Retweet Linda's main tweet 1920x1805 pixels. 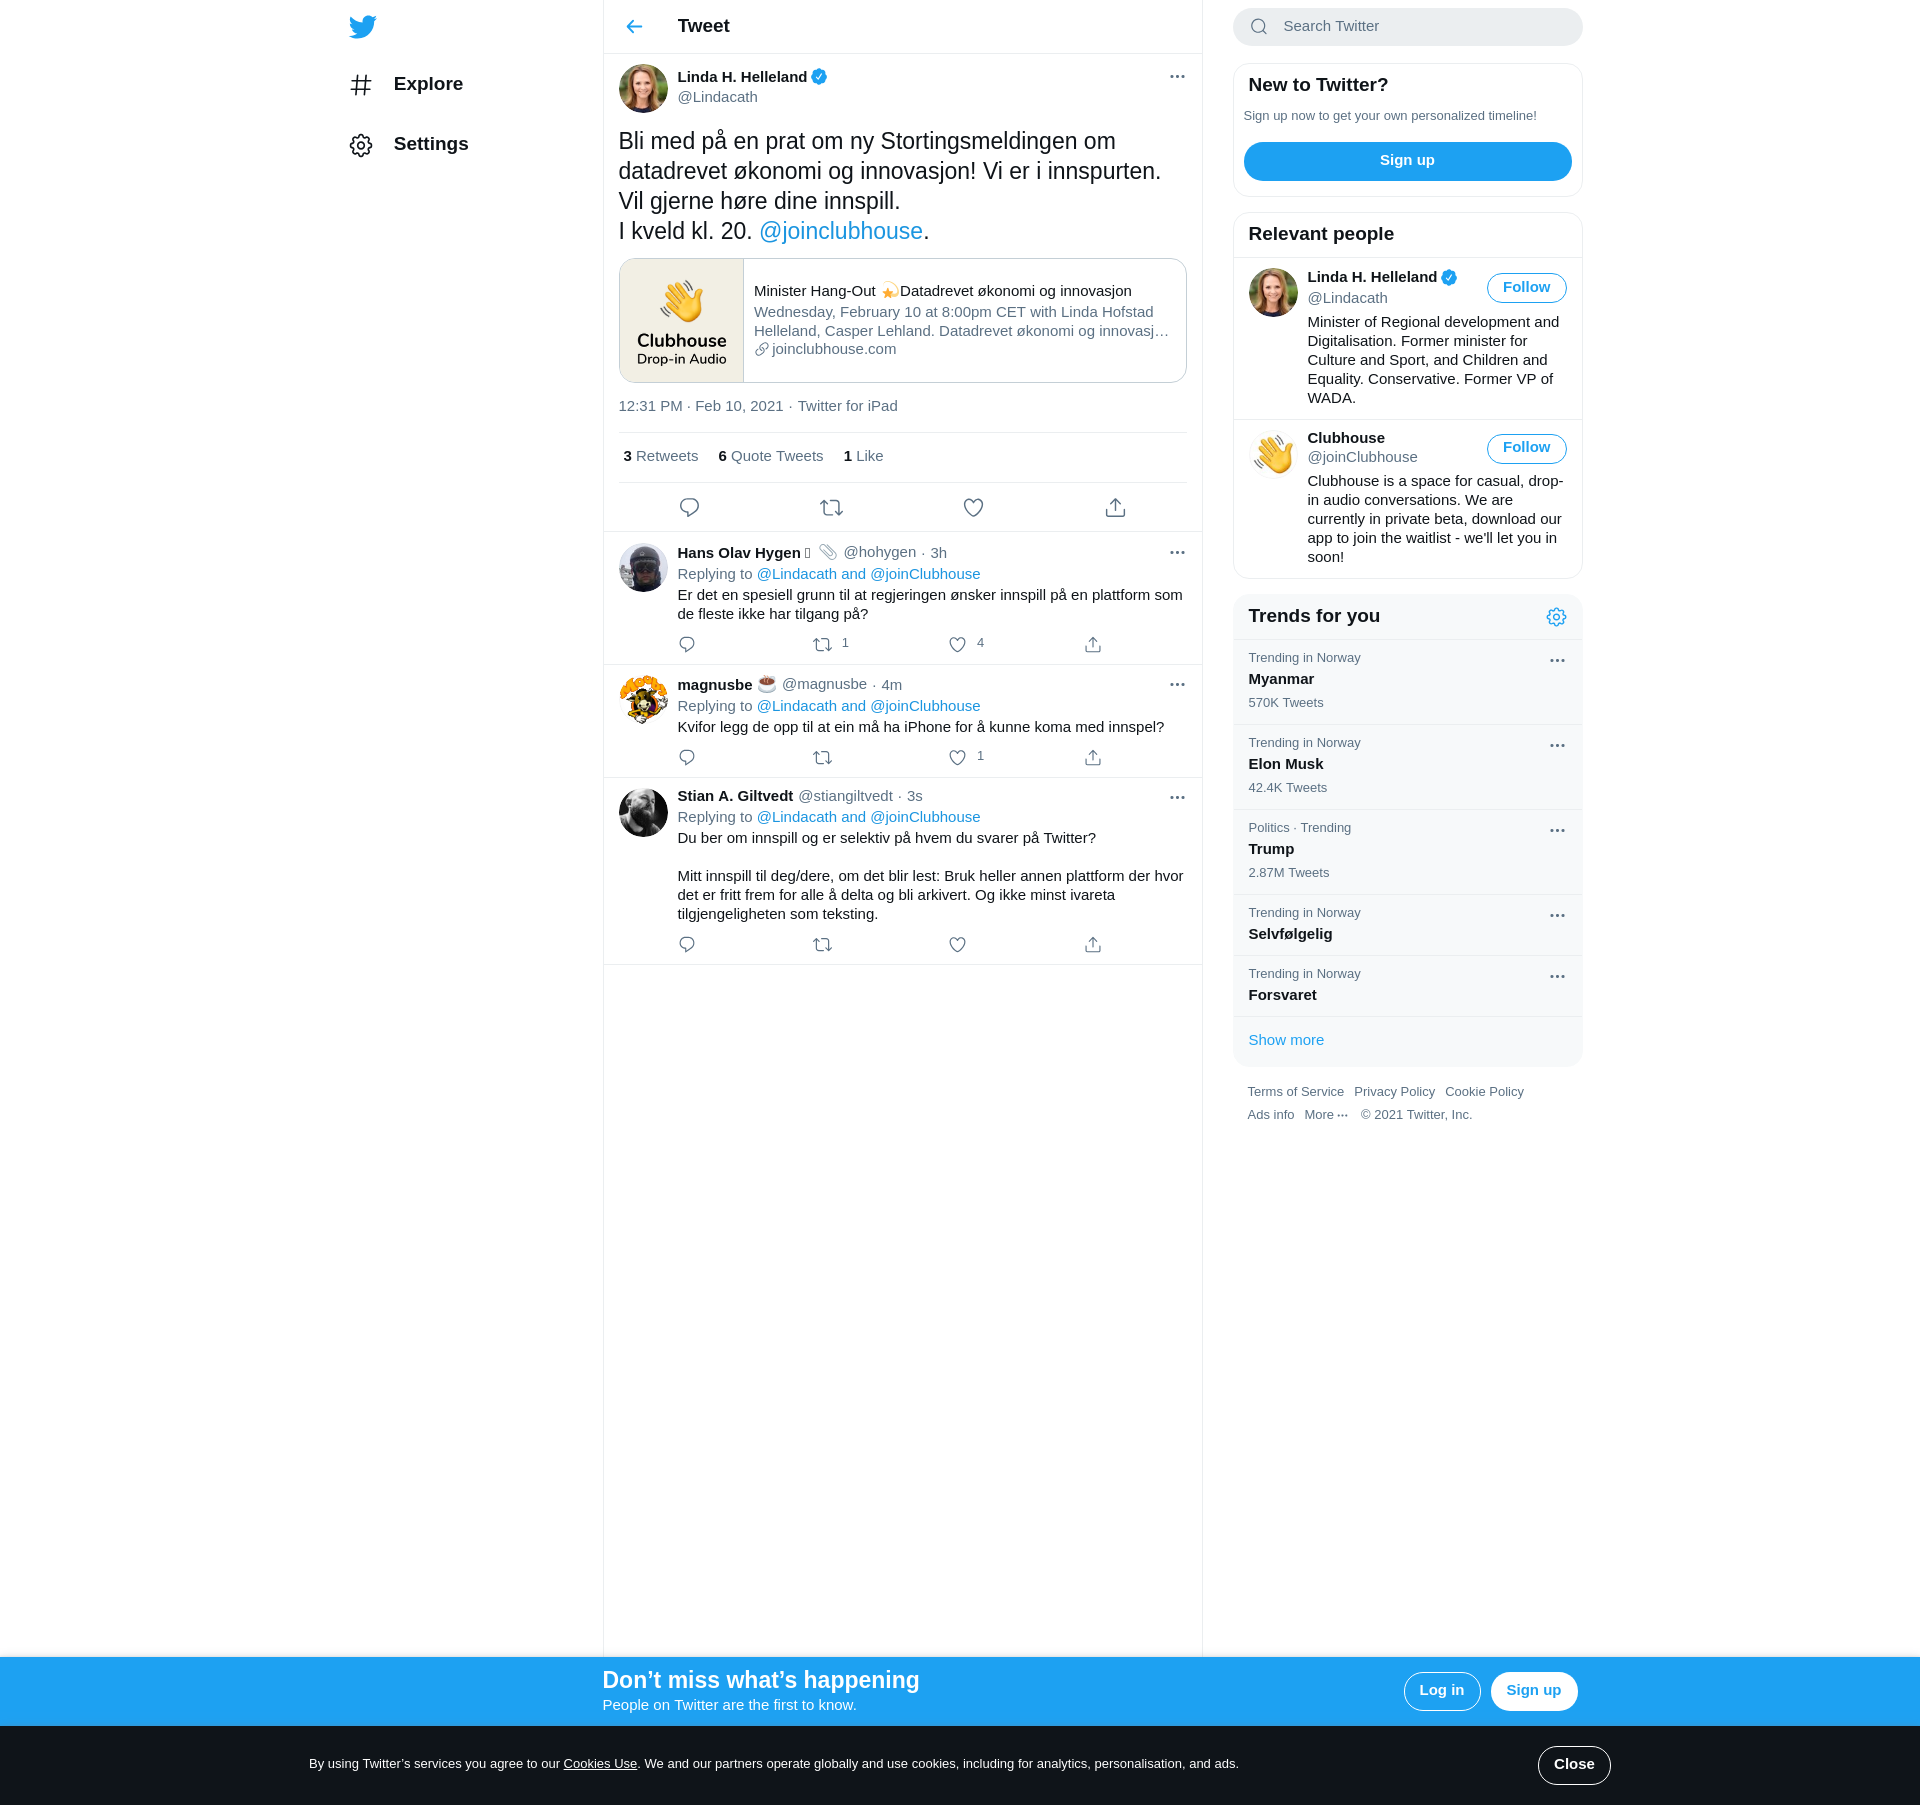(831, 507)
